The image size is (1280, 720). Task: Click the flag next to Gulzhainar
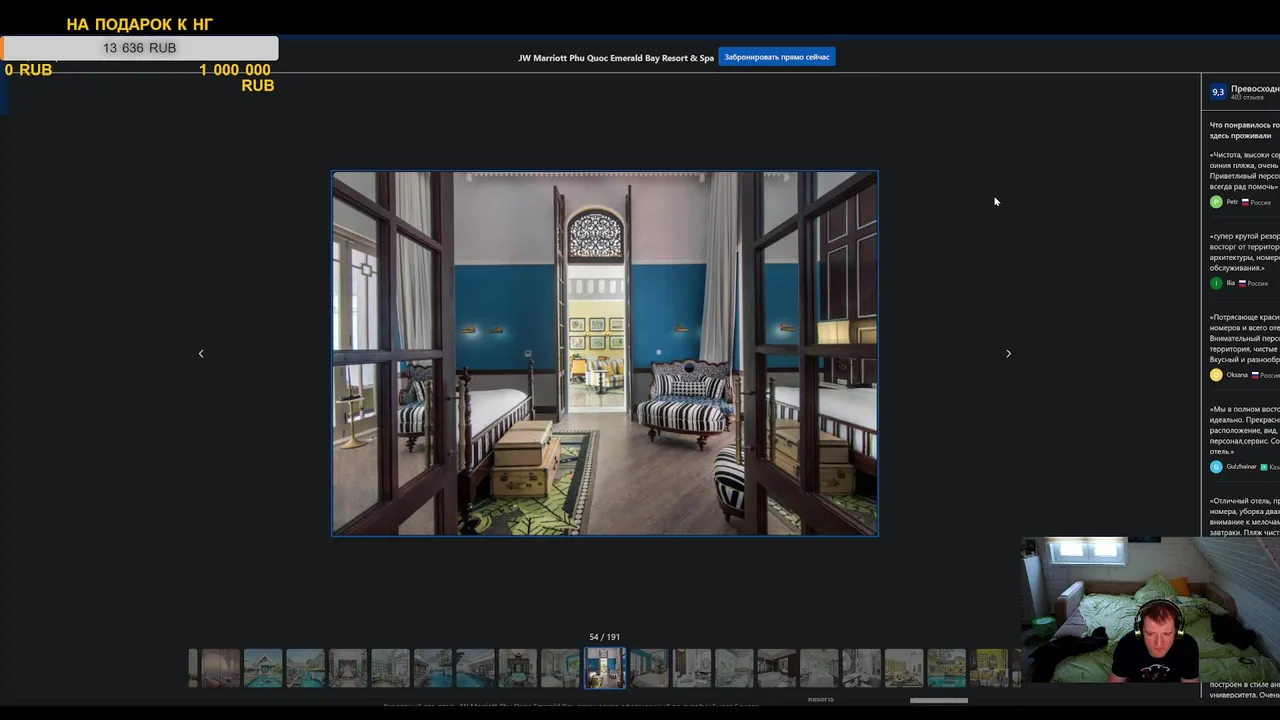click(x=1264, y=467)
